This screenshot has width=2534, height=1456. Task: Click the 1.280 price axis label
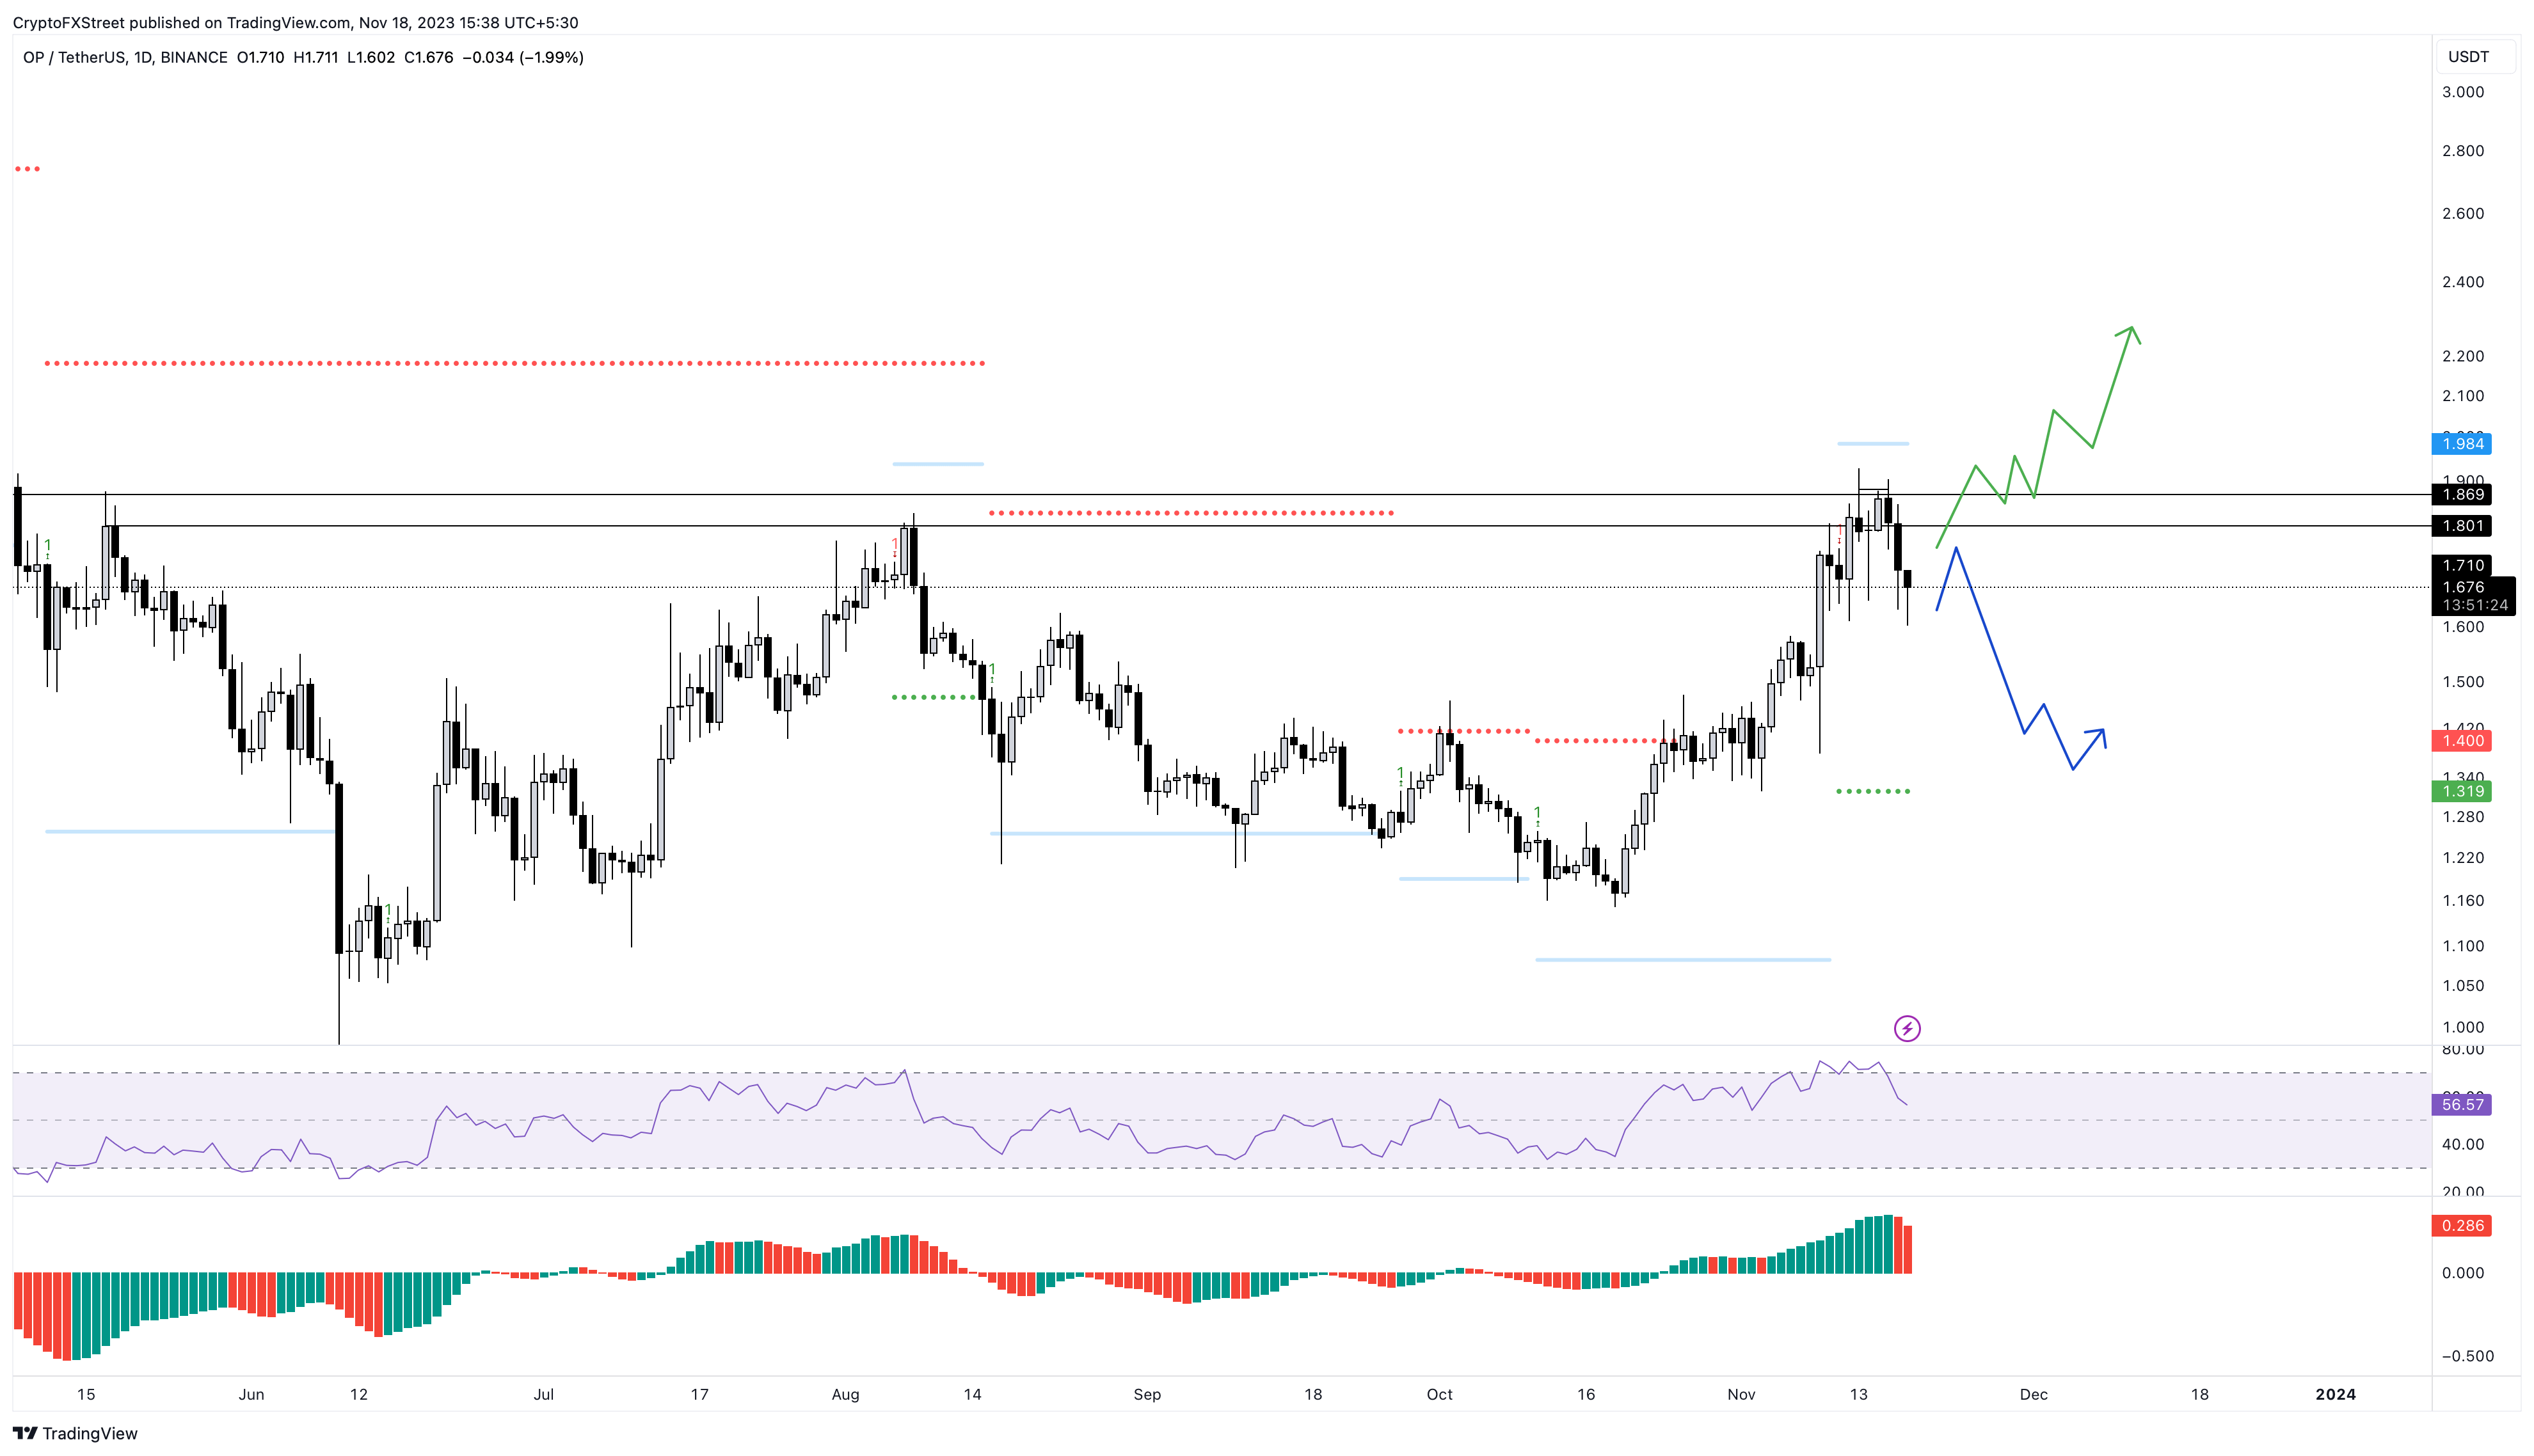[2463, 817]
